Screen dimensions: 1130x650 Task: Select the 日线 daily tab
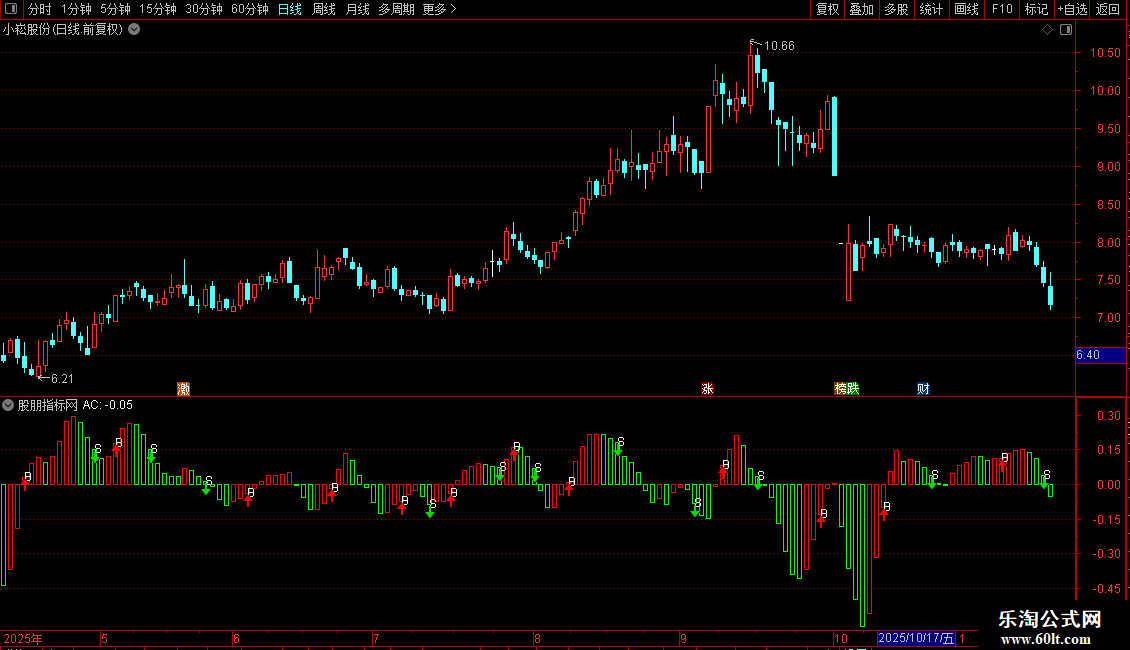(290, 9)
